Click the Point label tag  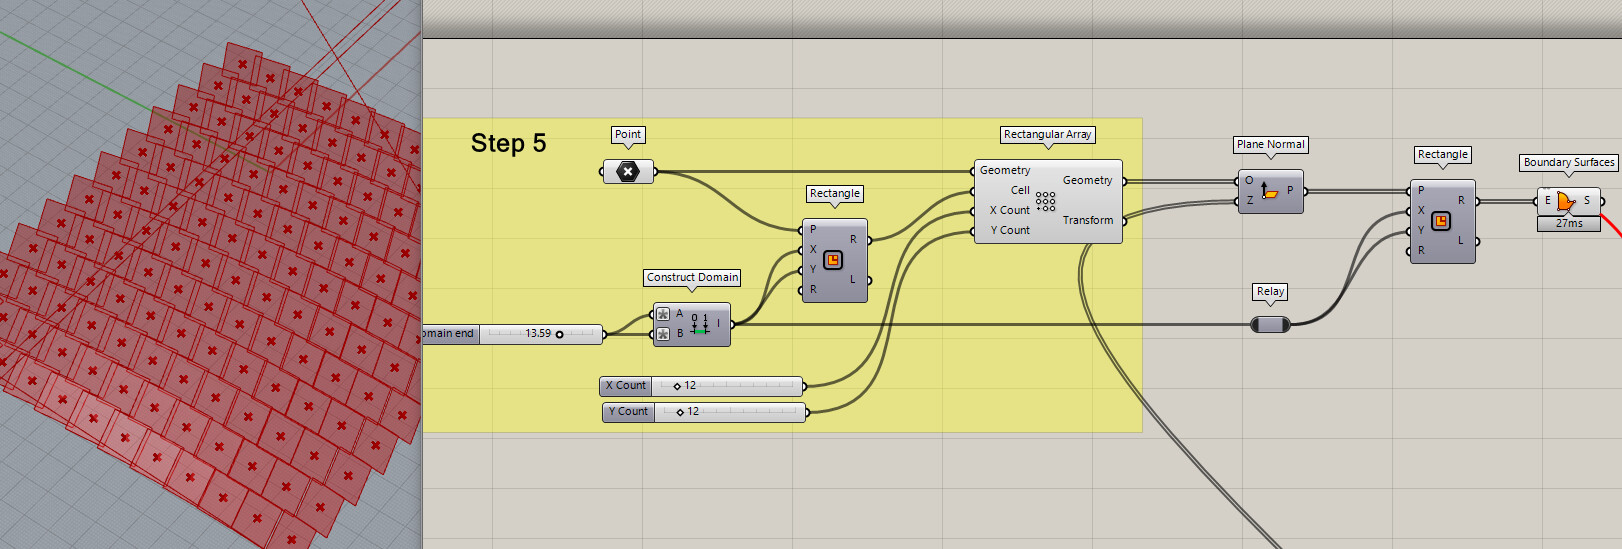point(628,134)
